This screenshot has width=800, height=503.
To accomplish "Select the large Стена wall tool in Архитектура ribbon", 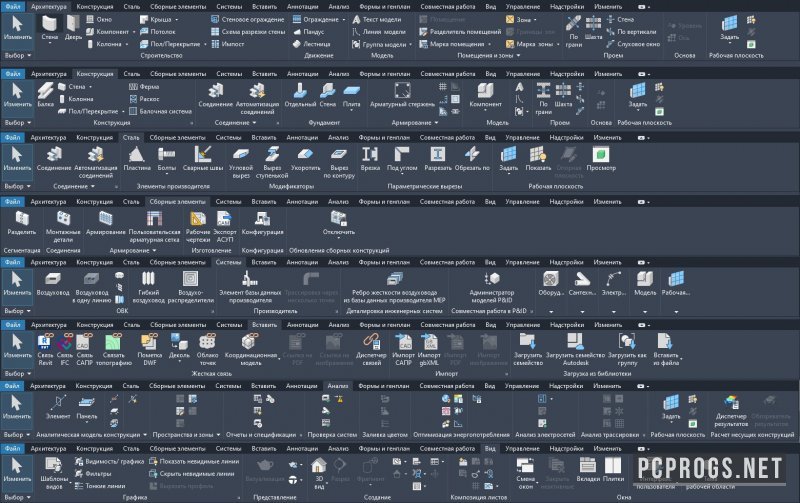I will (x=49, y=28).
